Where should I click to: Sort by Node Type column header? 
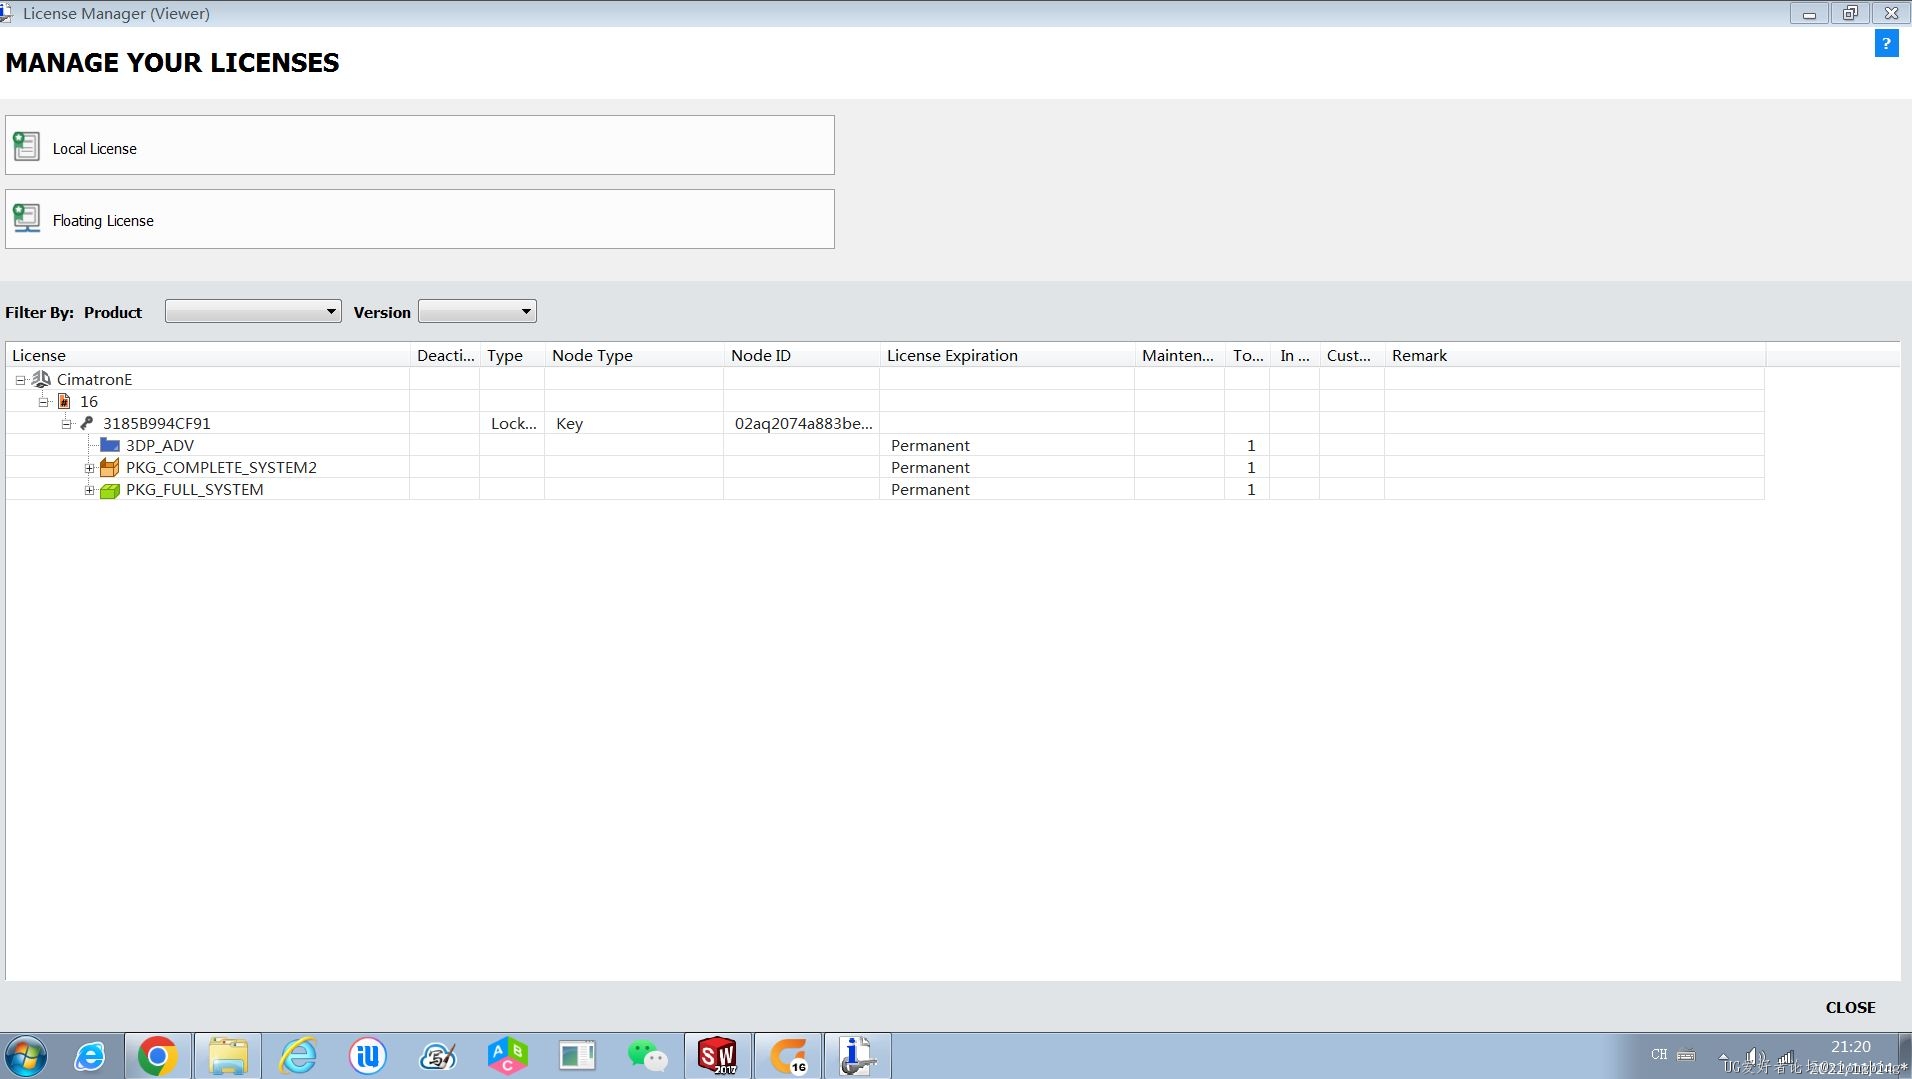[x=634, y=355]
